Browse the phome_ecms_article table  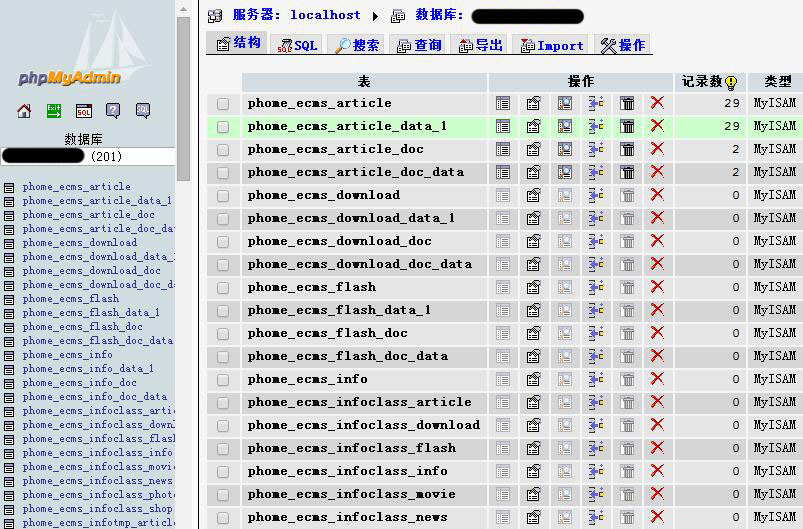click(503, 103)
